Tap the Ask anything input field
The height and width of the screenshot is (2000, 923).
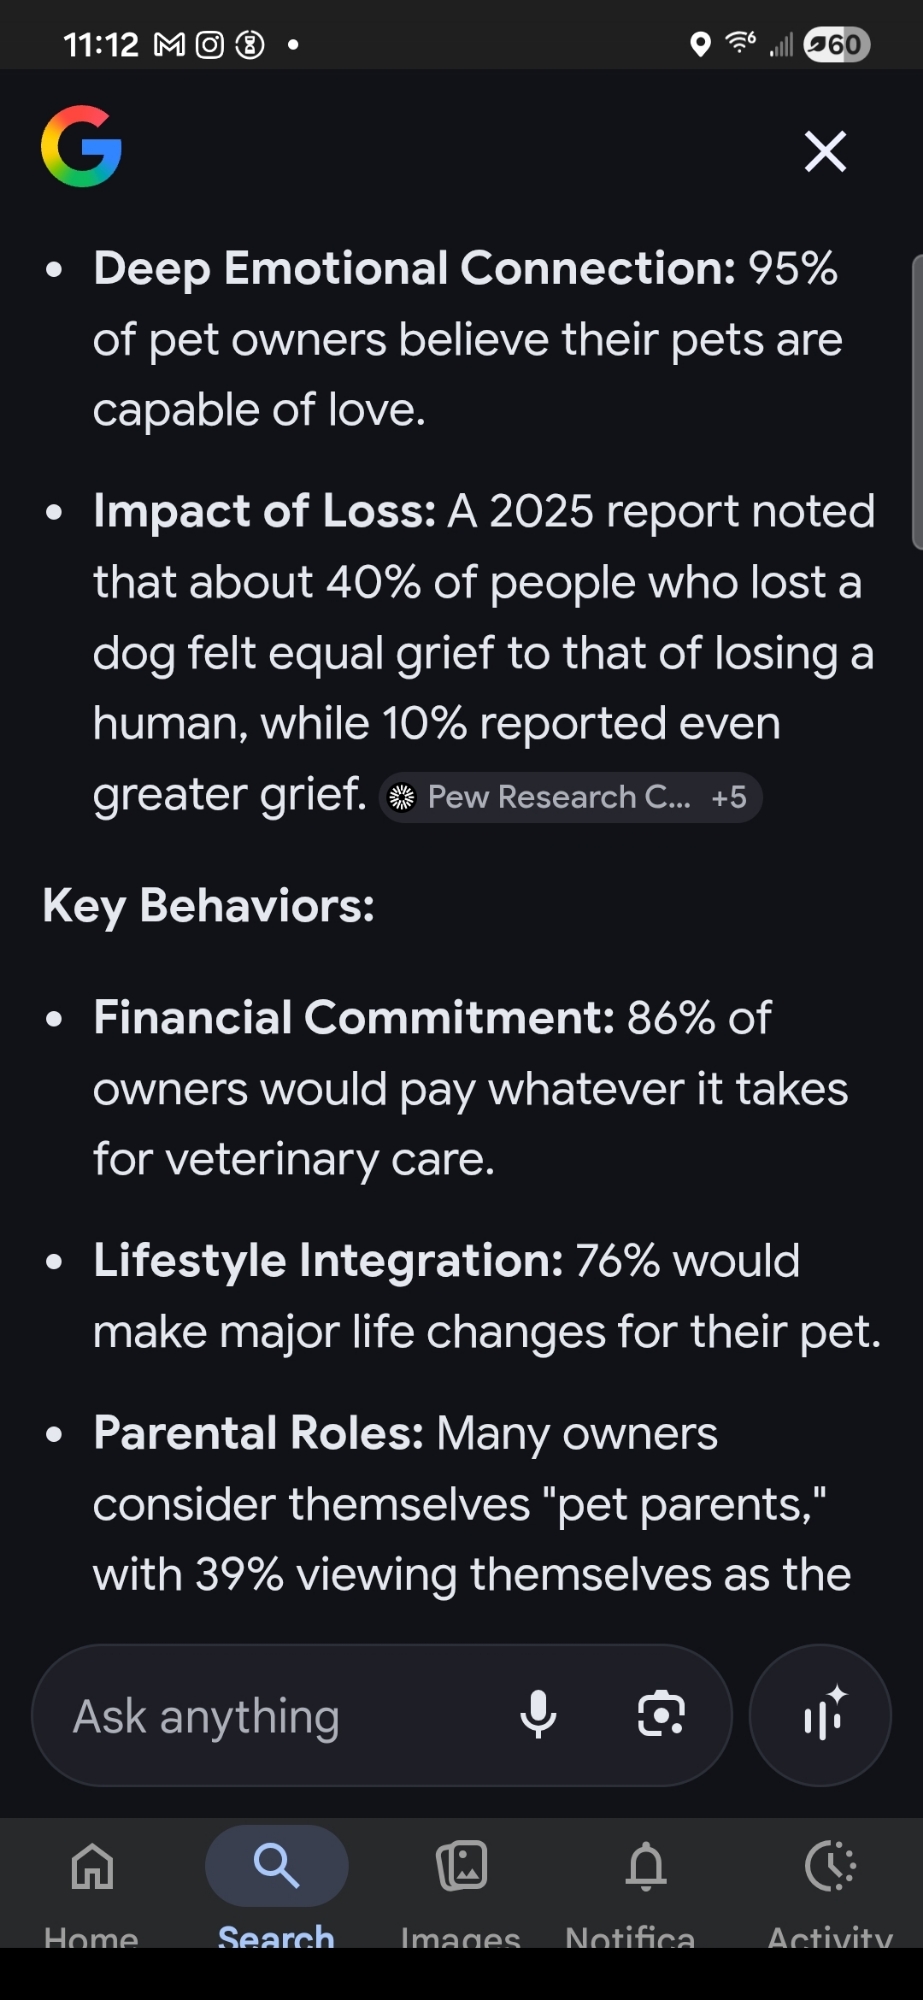(280, 1716)
